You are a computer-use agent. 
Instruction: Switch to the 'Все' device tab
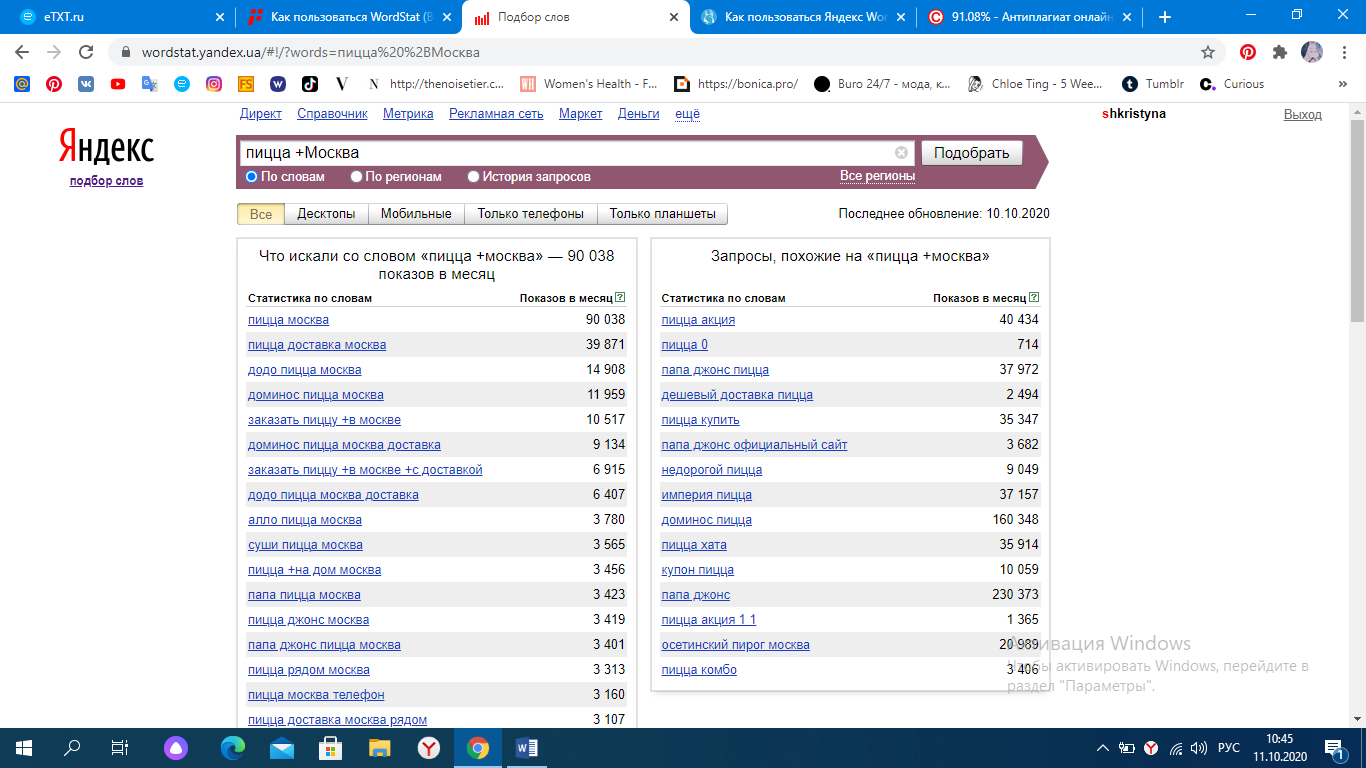pos(261,214)
